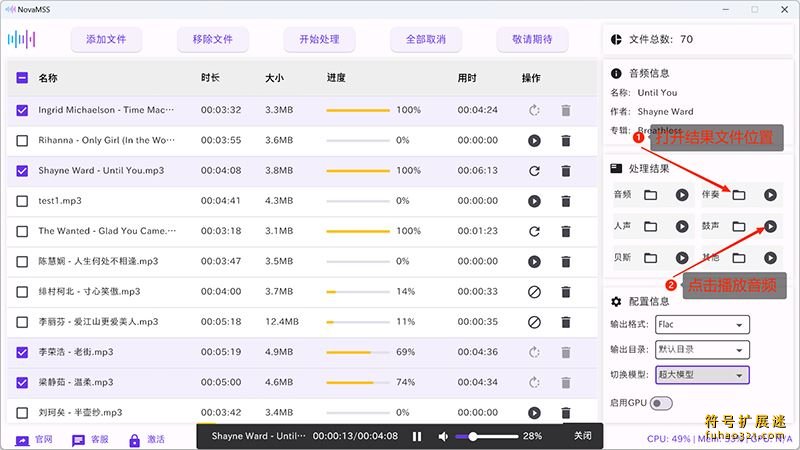800x450 pixels.
Task: Check the 刘珂矣 - 半壶纱.mp3 checkbox
Action: (x=22, y=413)
